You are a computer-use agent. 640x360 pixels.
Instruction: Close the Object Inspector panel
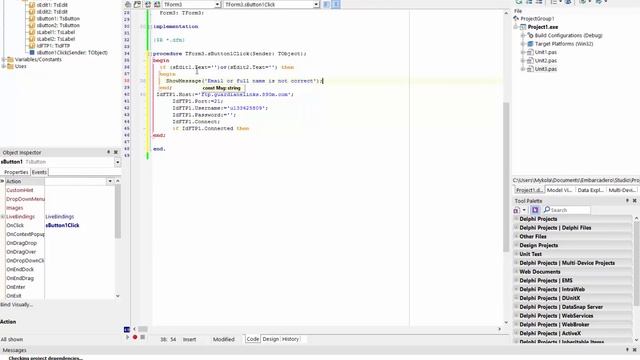click(116, 152)
